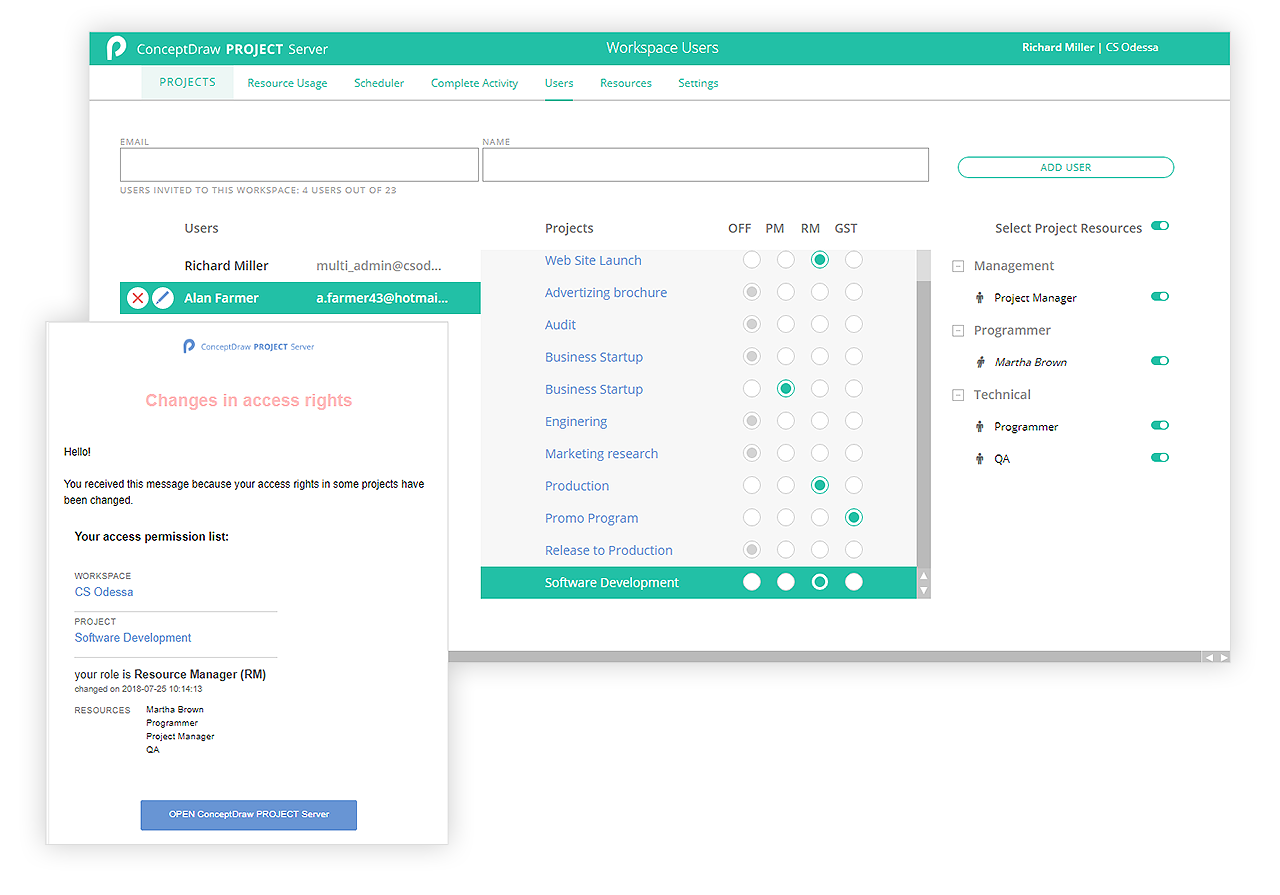1280x895 pixels.
Task: Edit Alan Farmer using the blue pencil icon
Action: pos(163,298)
